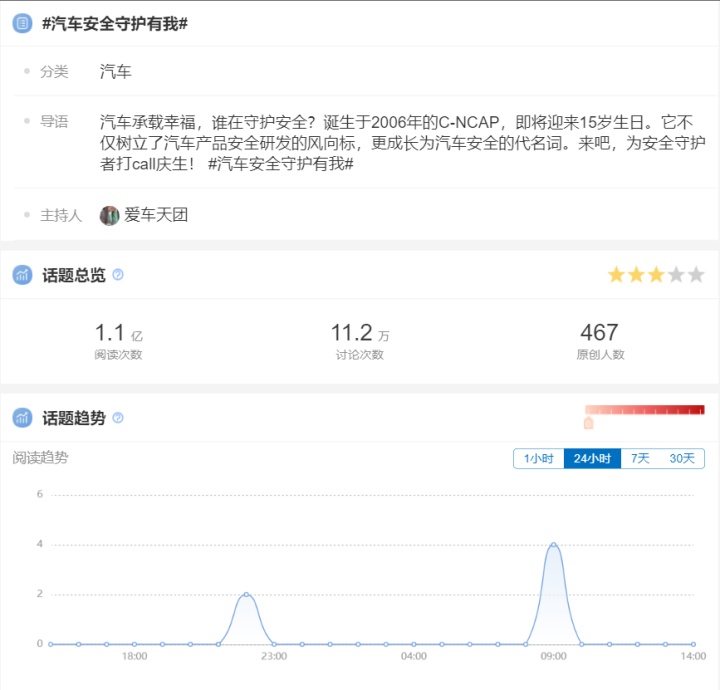Click the chart peak data point near 09:00
This screenshot has width=720, height=690.
pyautogui.click(x=553, y=545)
